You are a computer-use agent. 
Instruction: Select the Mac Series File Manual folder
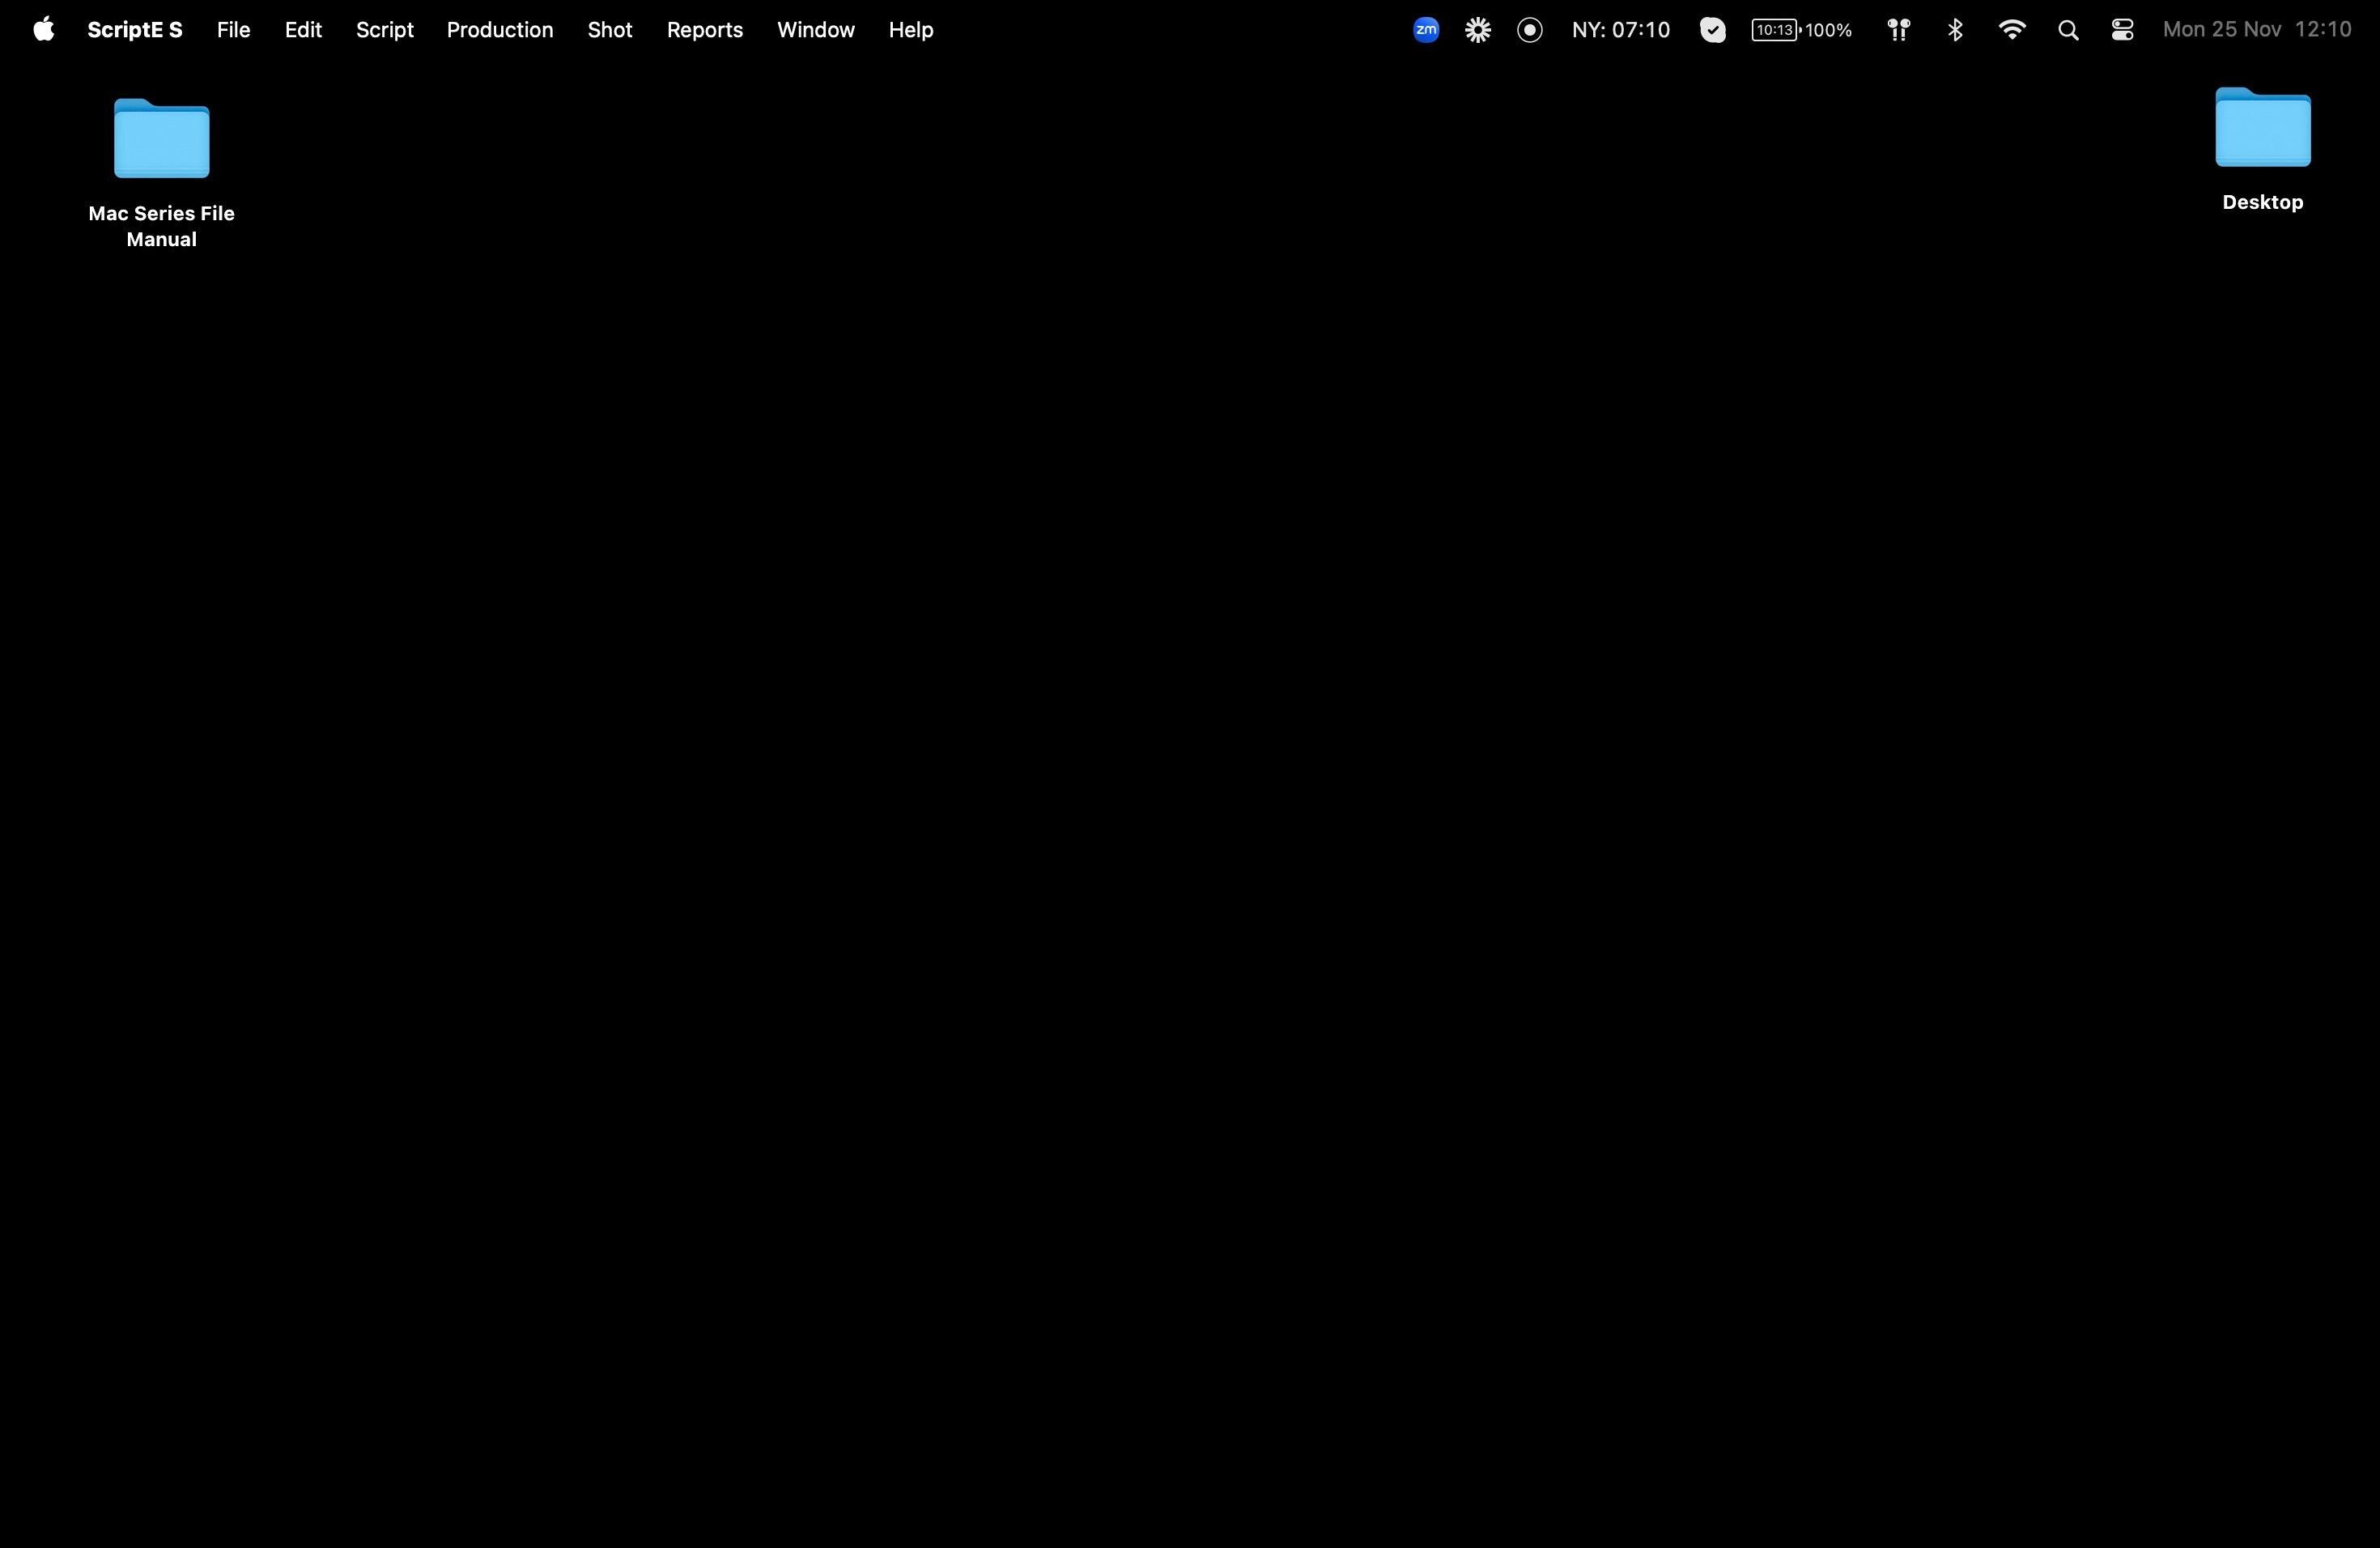point(162,139)
